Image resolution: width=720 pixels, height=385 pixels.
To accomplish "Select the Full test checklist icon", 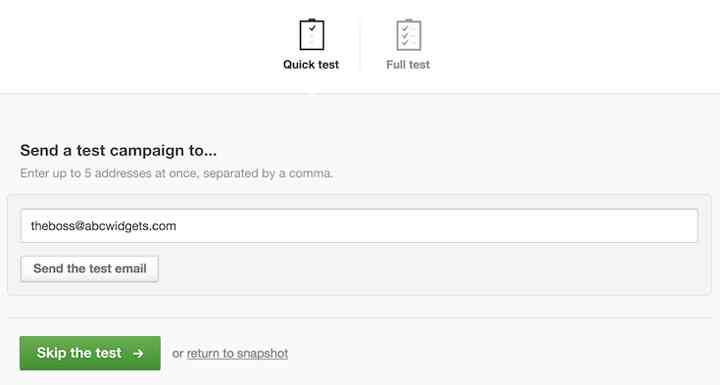I will click(x=408, y=34).
